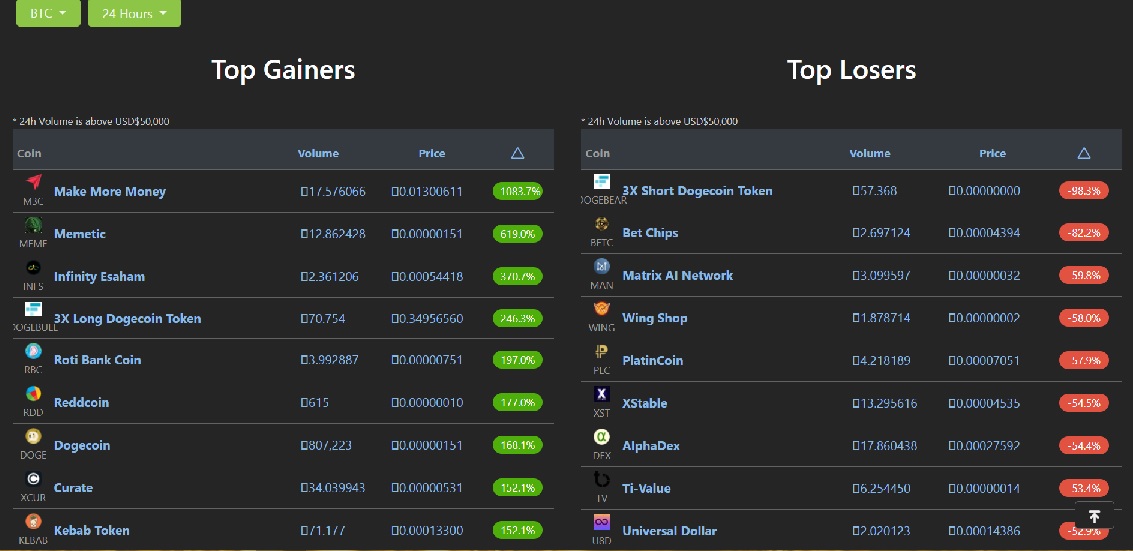This screenshot has width=1133, height=551.
Task: Click the 619.0% gain badge
Action: tap(518, 234)
